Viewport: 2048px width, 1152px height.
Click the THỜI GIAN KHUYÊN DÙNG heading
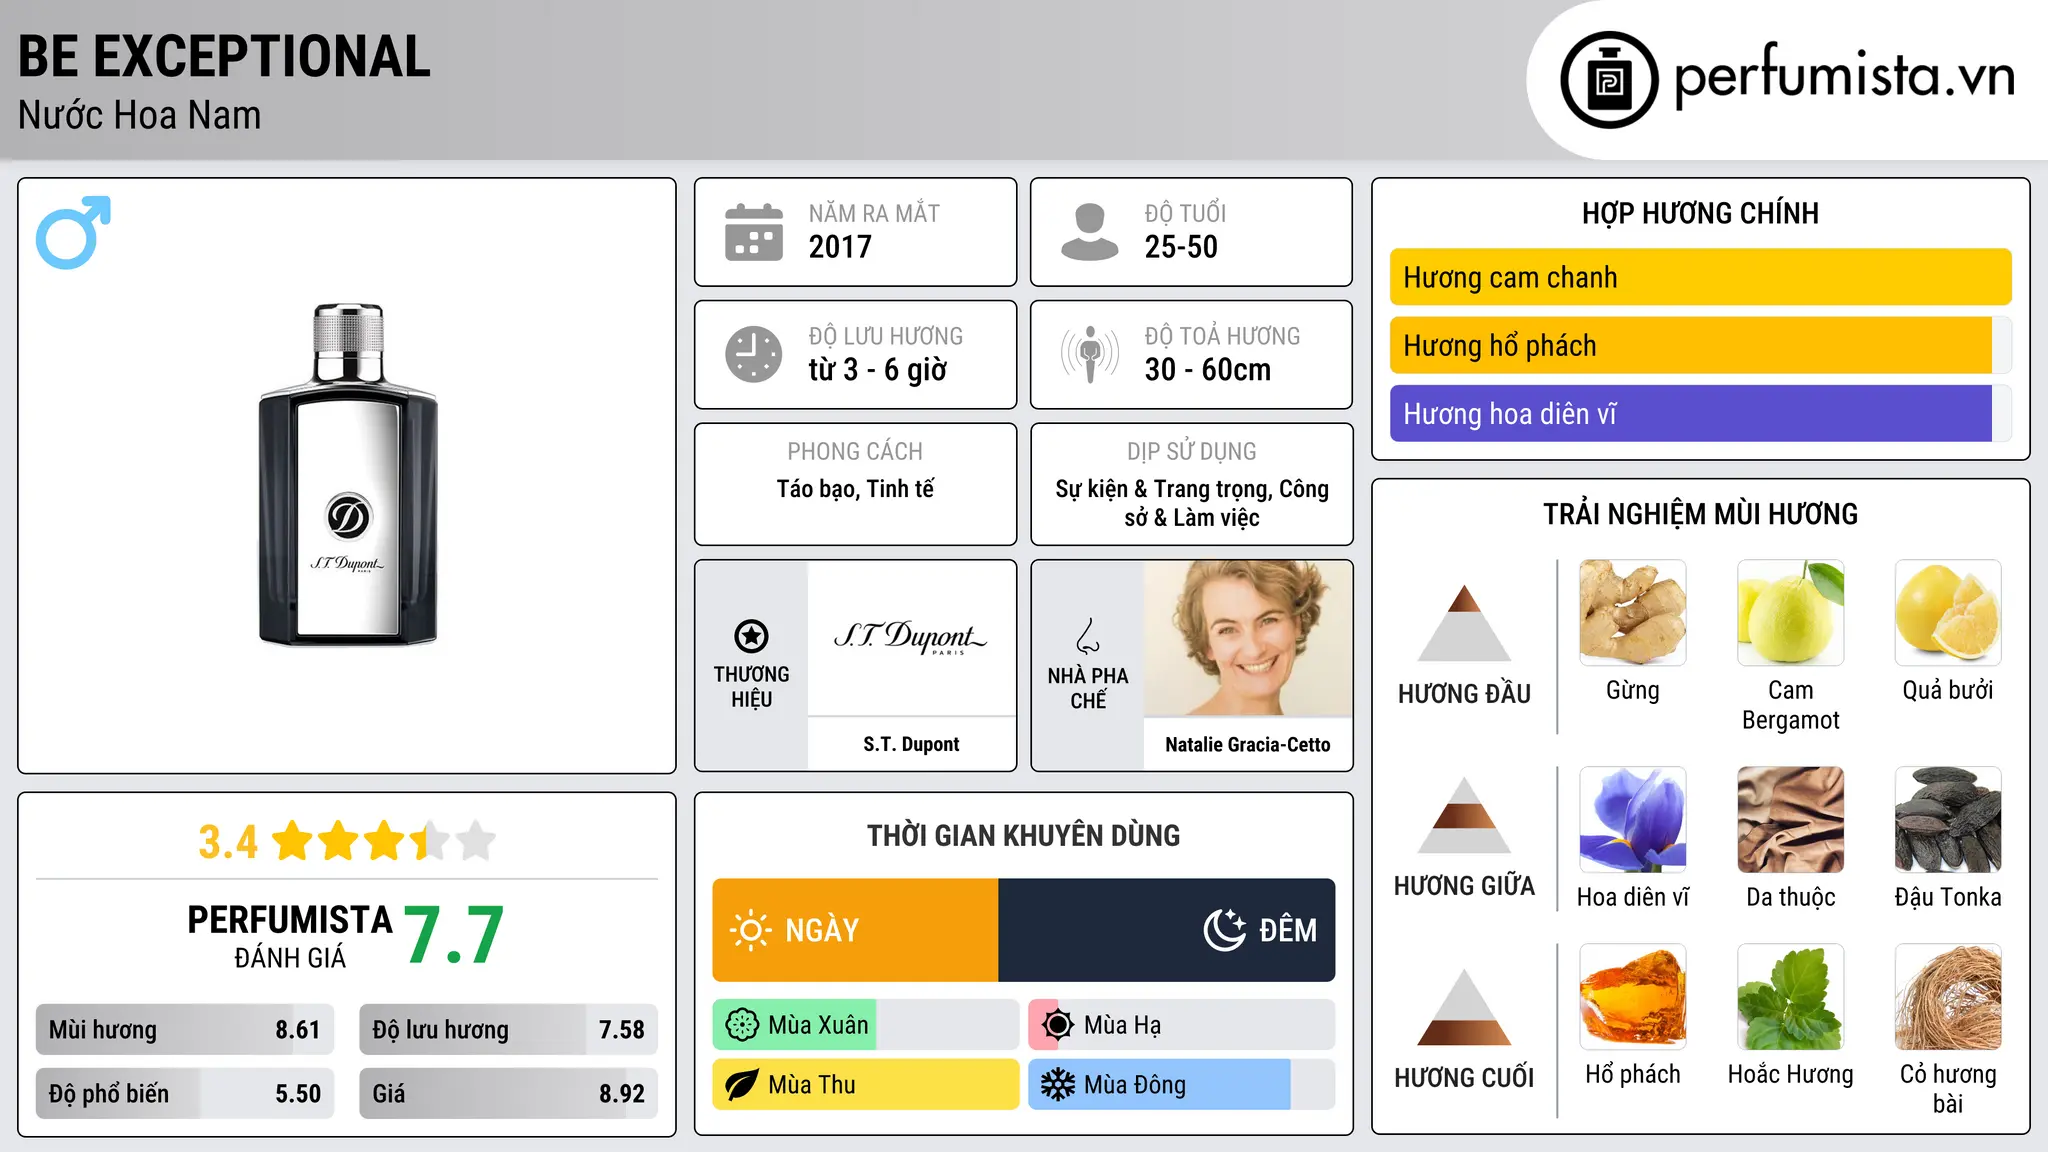[1024, 835]
